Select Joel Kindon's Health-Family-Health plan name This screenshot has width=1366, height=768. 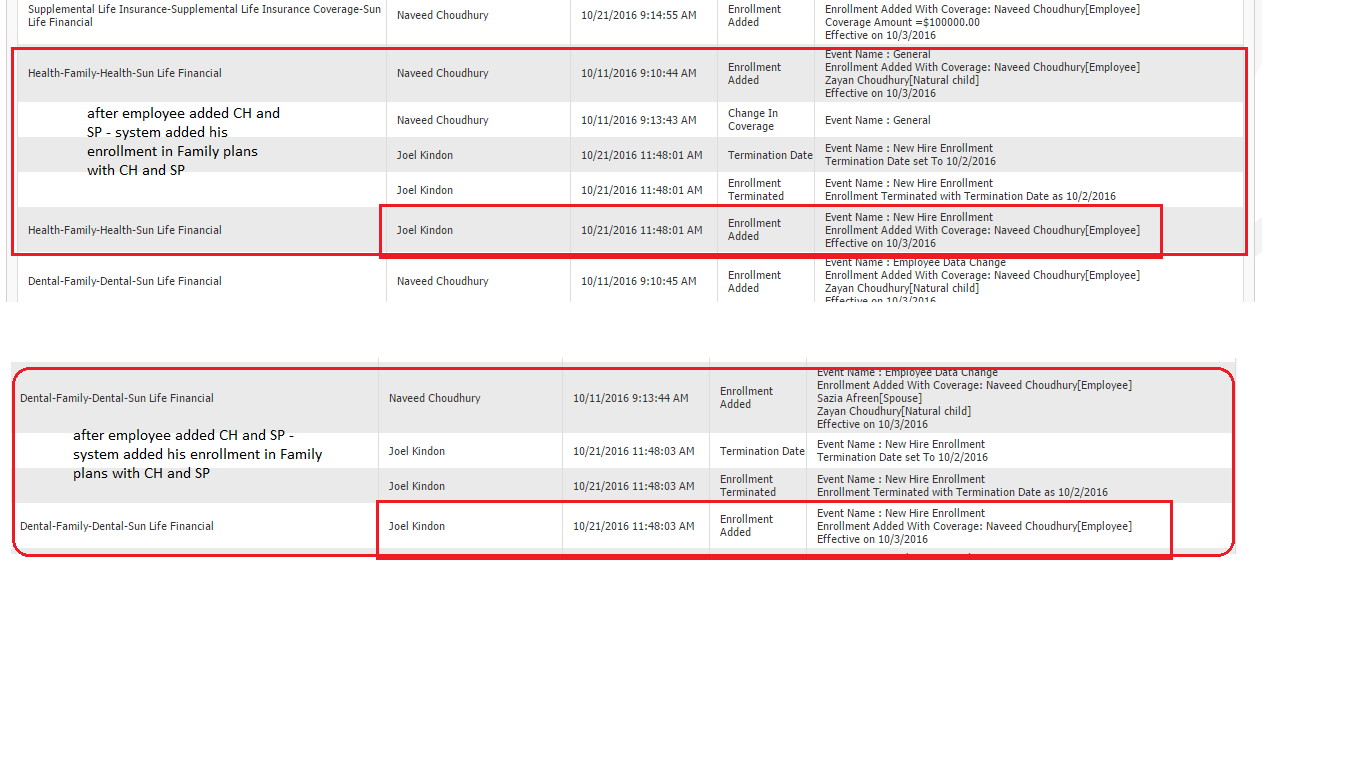pyautogui.click(x=124, y=230)
